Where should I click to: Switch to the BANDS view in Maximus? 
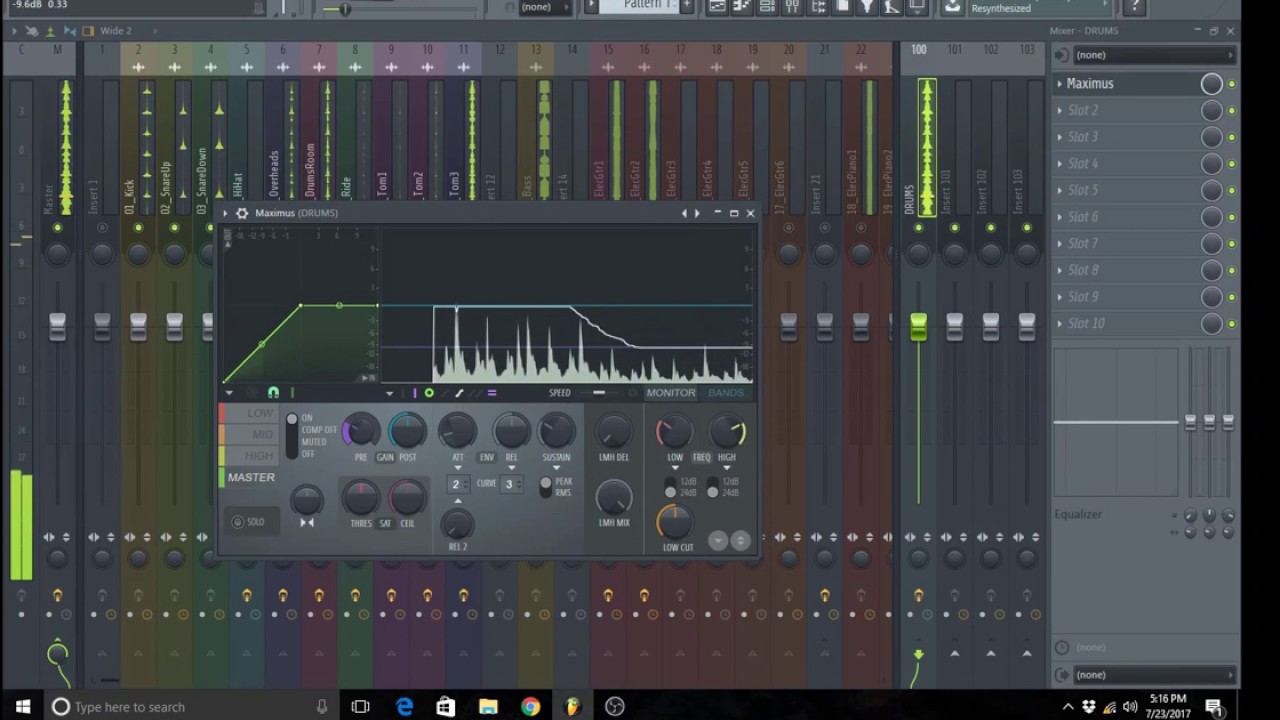point(726,393)
